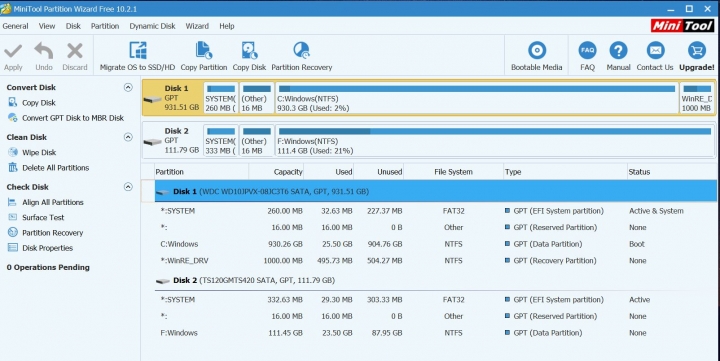Click the Apply checkmark icon
Screen dimensions: 720x361
13,51
